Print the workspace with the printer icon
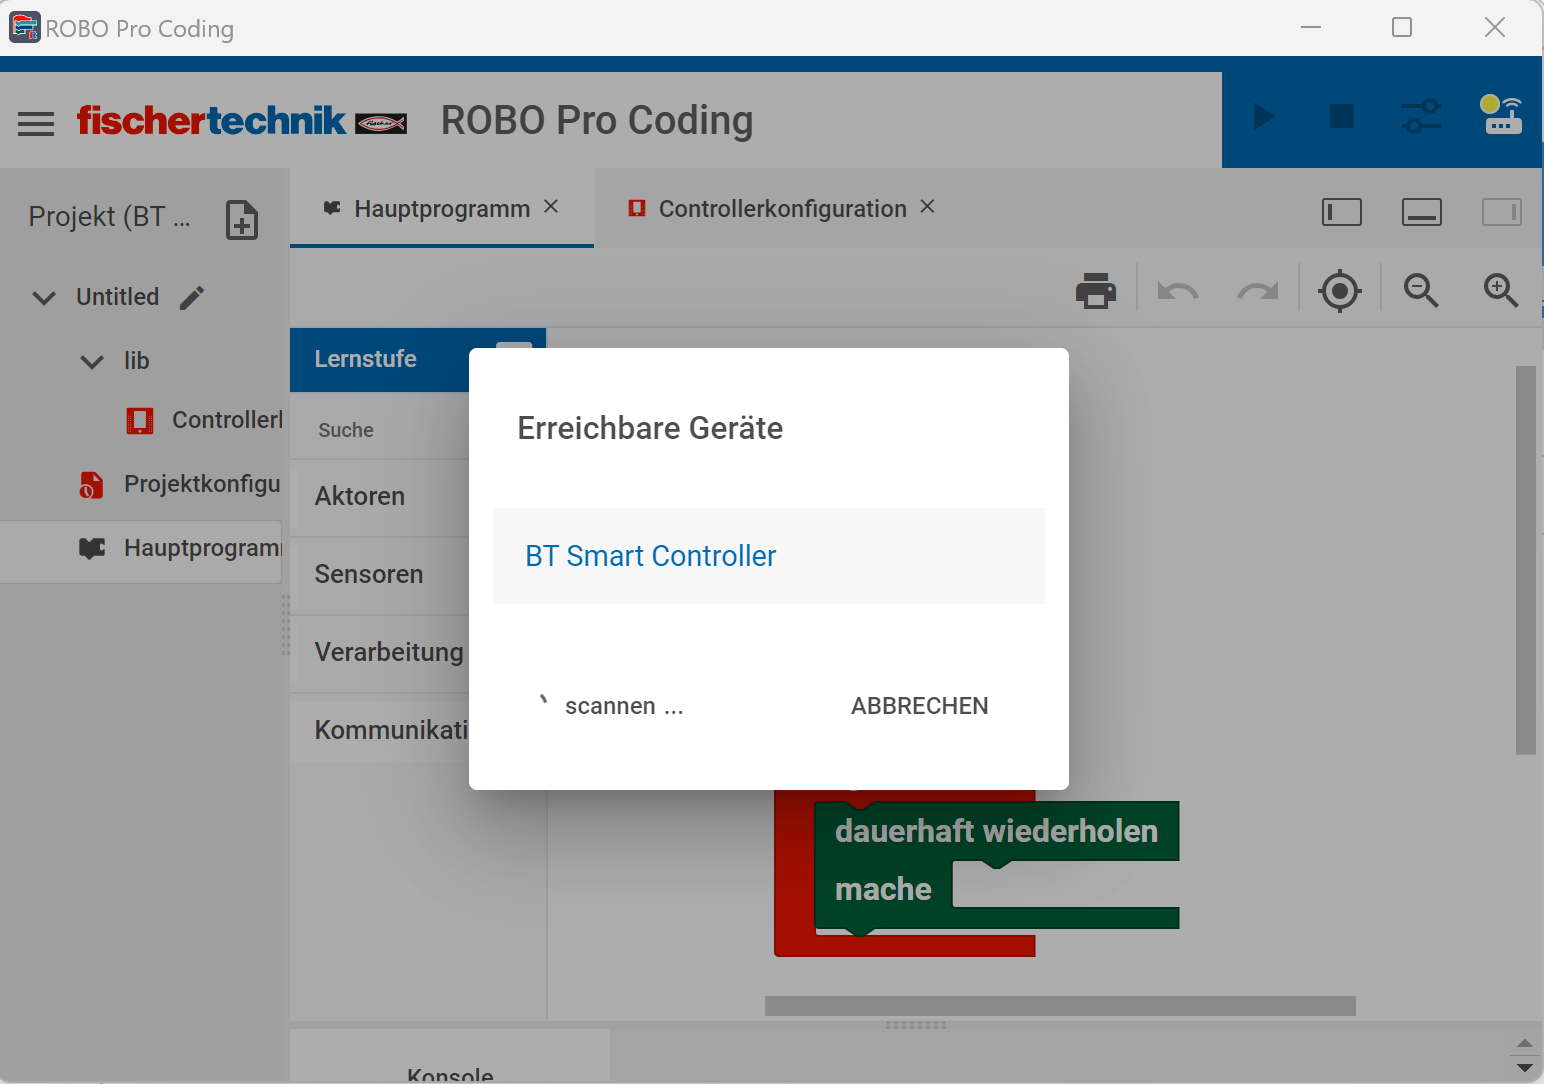 [x=1096, y=291]
